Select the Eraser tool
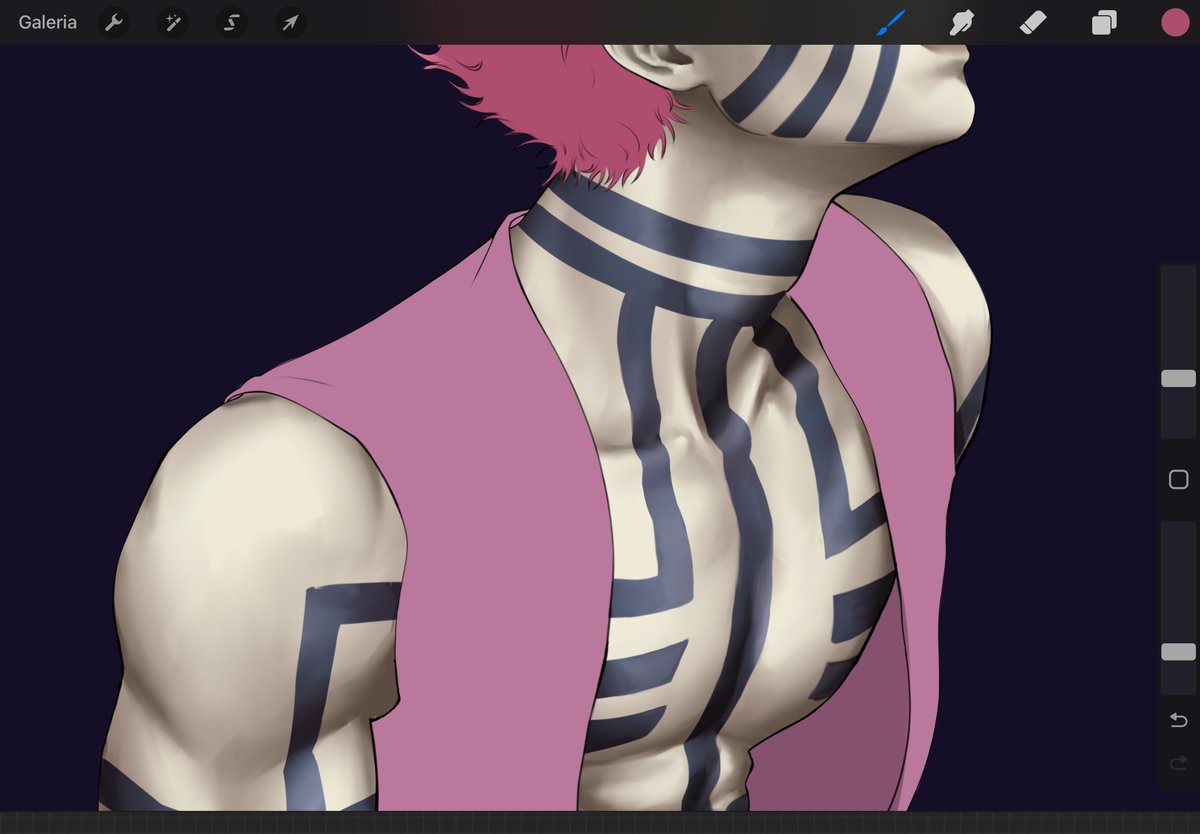1200x834 pixels. point(1033,22)
